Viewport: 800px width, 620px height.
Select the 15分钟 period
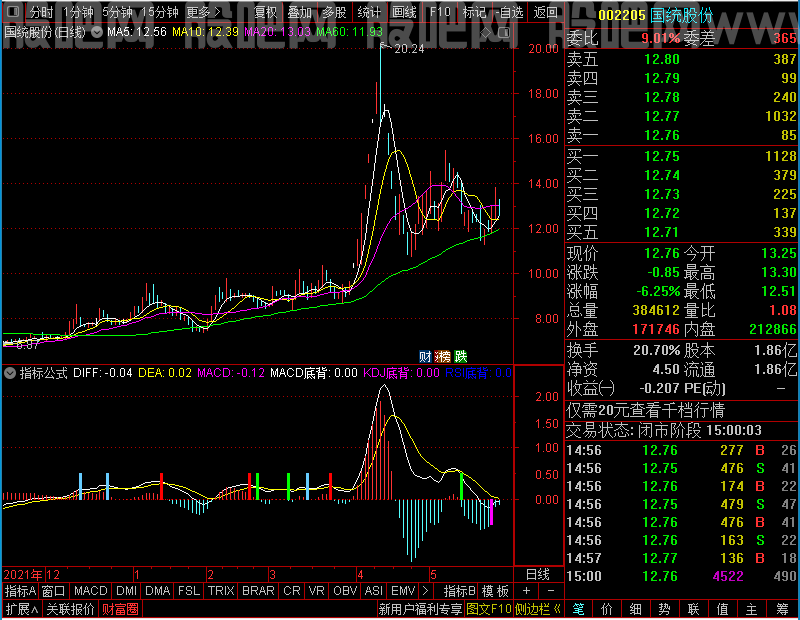[x=160, y=12]
